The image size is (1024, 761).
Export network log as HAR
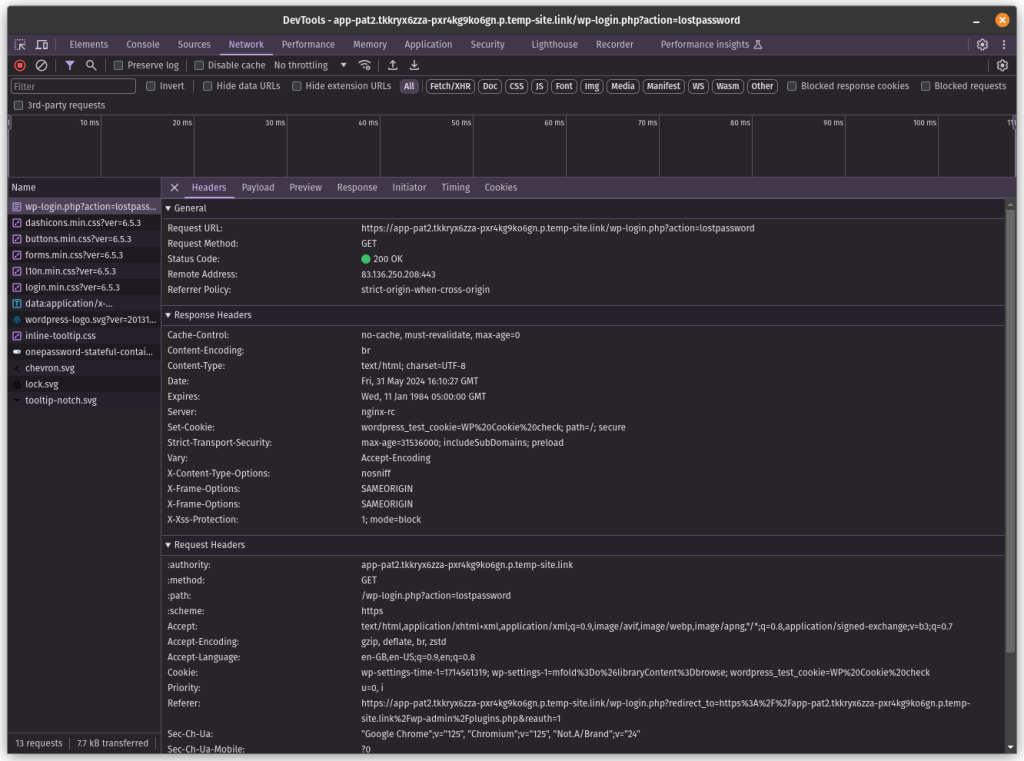pos(414,64)
